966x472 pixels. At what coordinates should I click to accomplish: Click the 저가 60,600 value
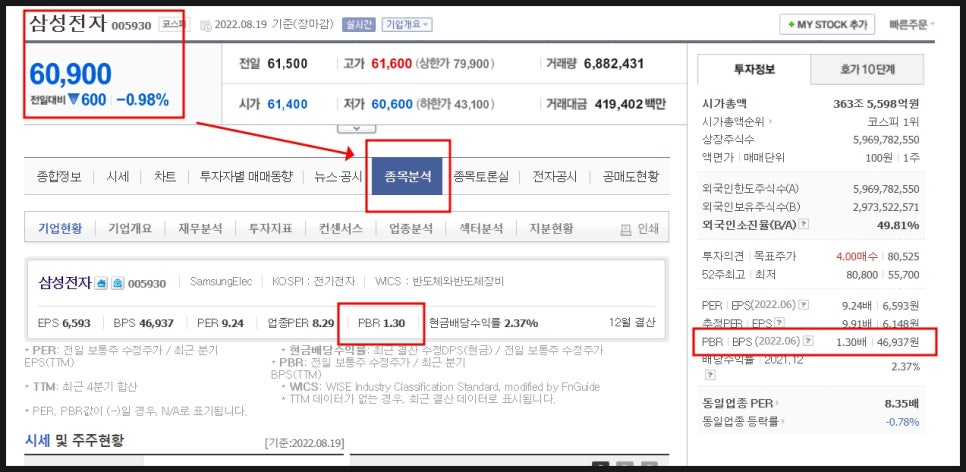click(392, 104)
